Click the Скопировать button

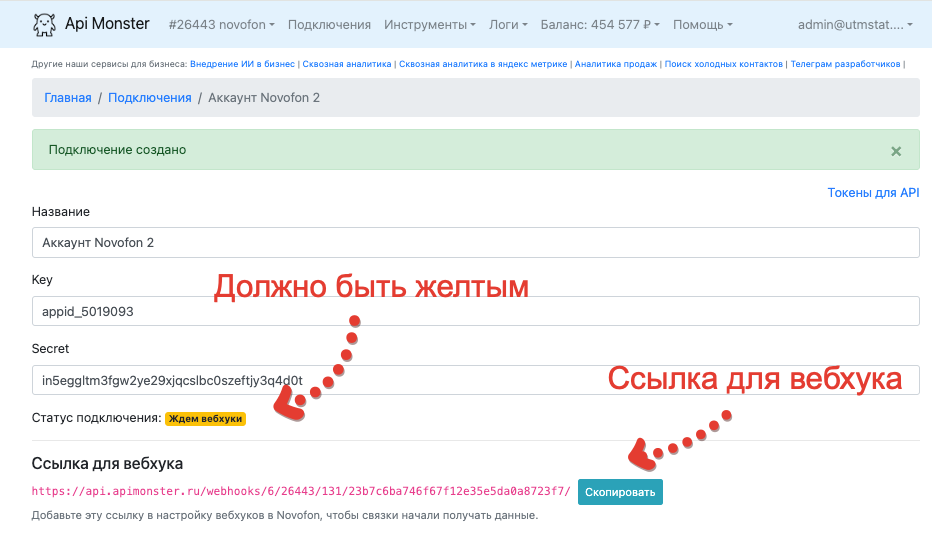(x=620, y=492)
